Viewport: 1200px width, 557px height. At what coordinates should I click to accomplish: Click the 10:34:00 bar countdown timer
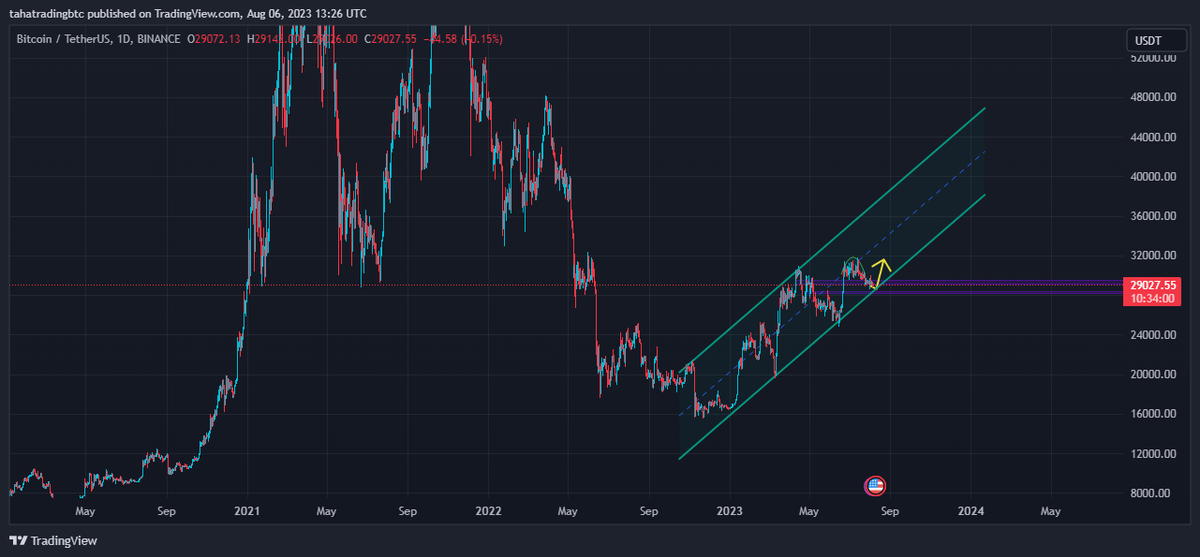(1150, 298)
